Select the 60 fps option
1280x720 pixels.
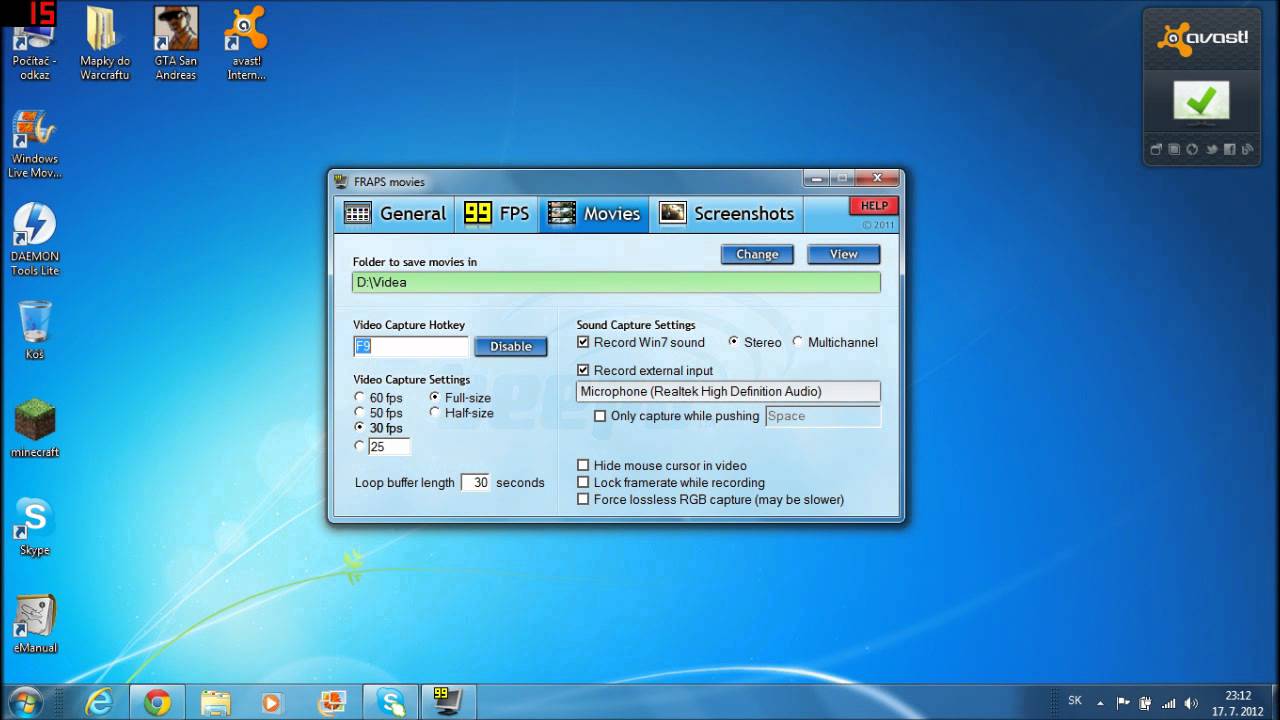pos(379,398)
